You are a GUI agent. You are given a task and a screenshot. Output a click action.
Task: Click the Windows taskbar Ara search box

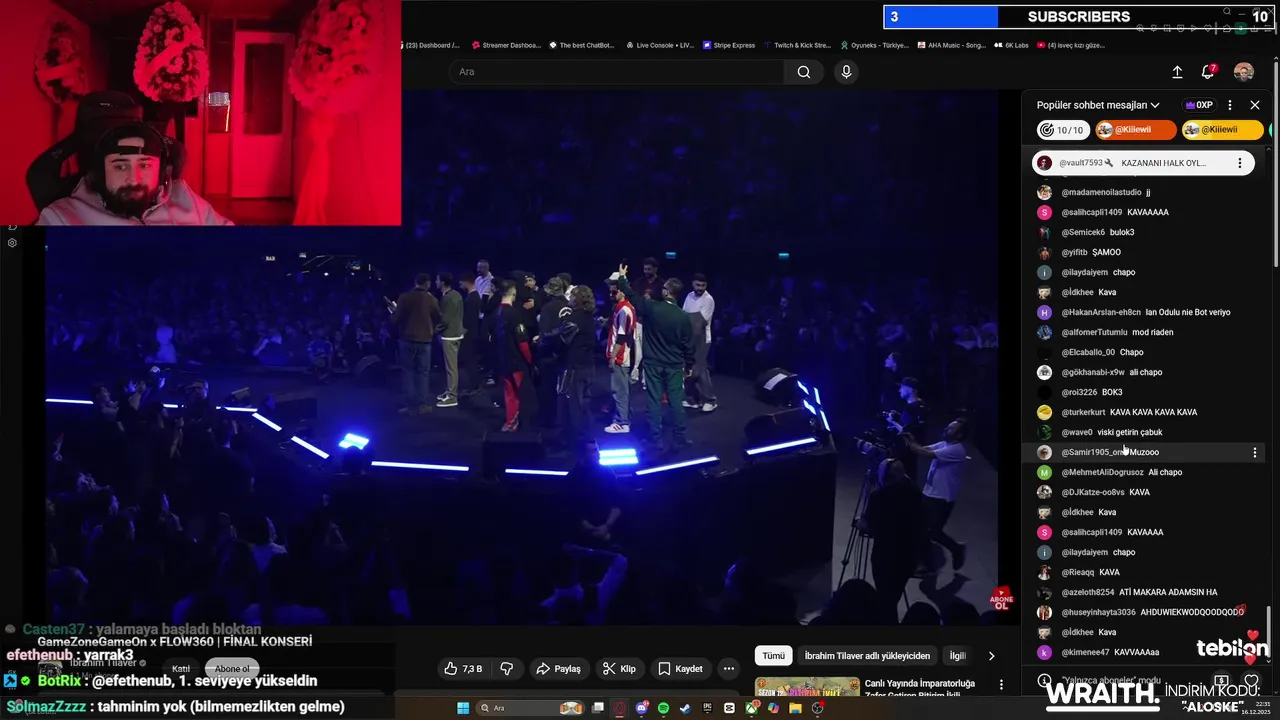(530, 708)
